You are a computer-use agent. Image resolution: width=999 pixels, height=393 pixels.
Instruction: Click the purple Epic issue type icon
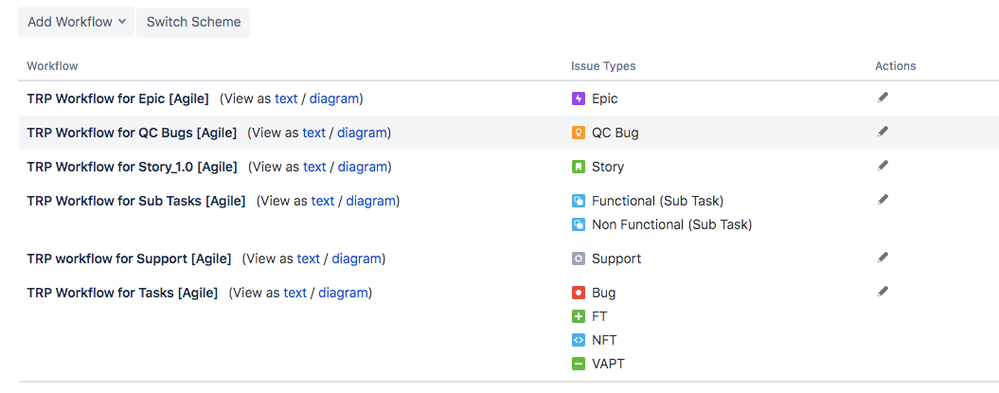point(578,99)
